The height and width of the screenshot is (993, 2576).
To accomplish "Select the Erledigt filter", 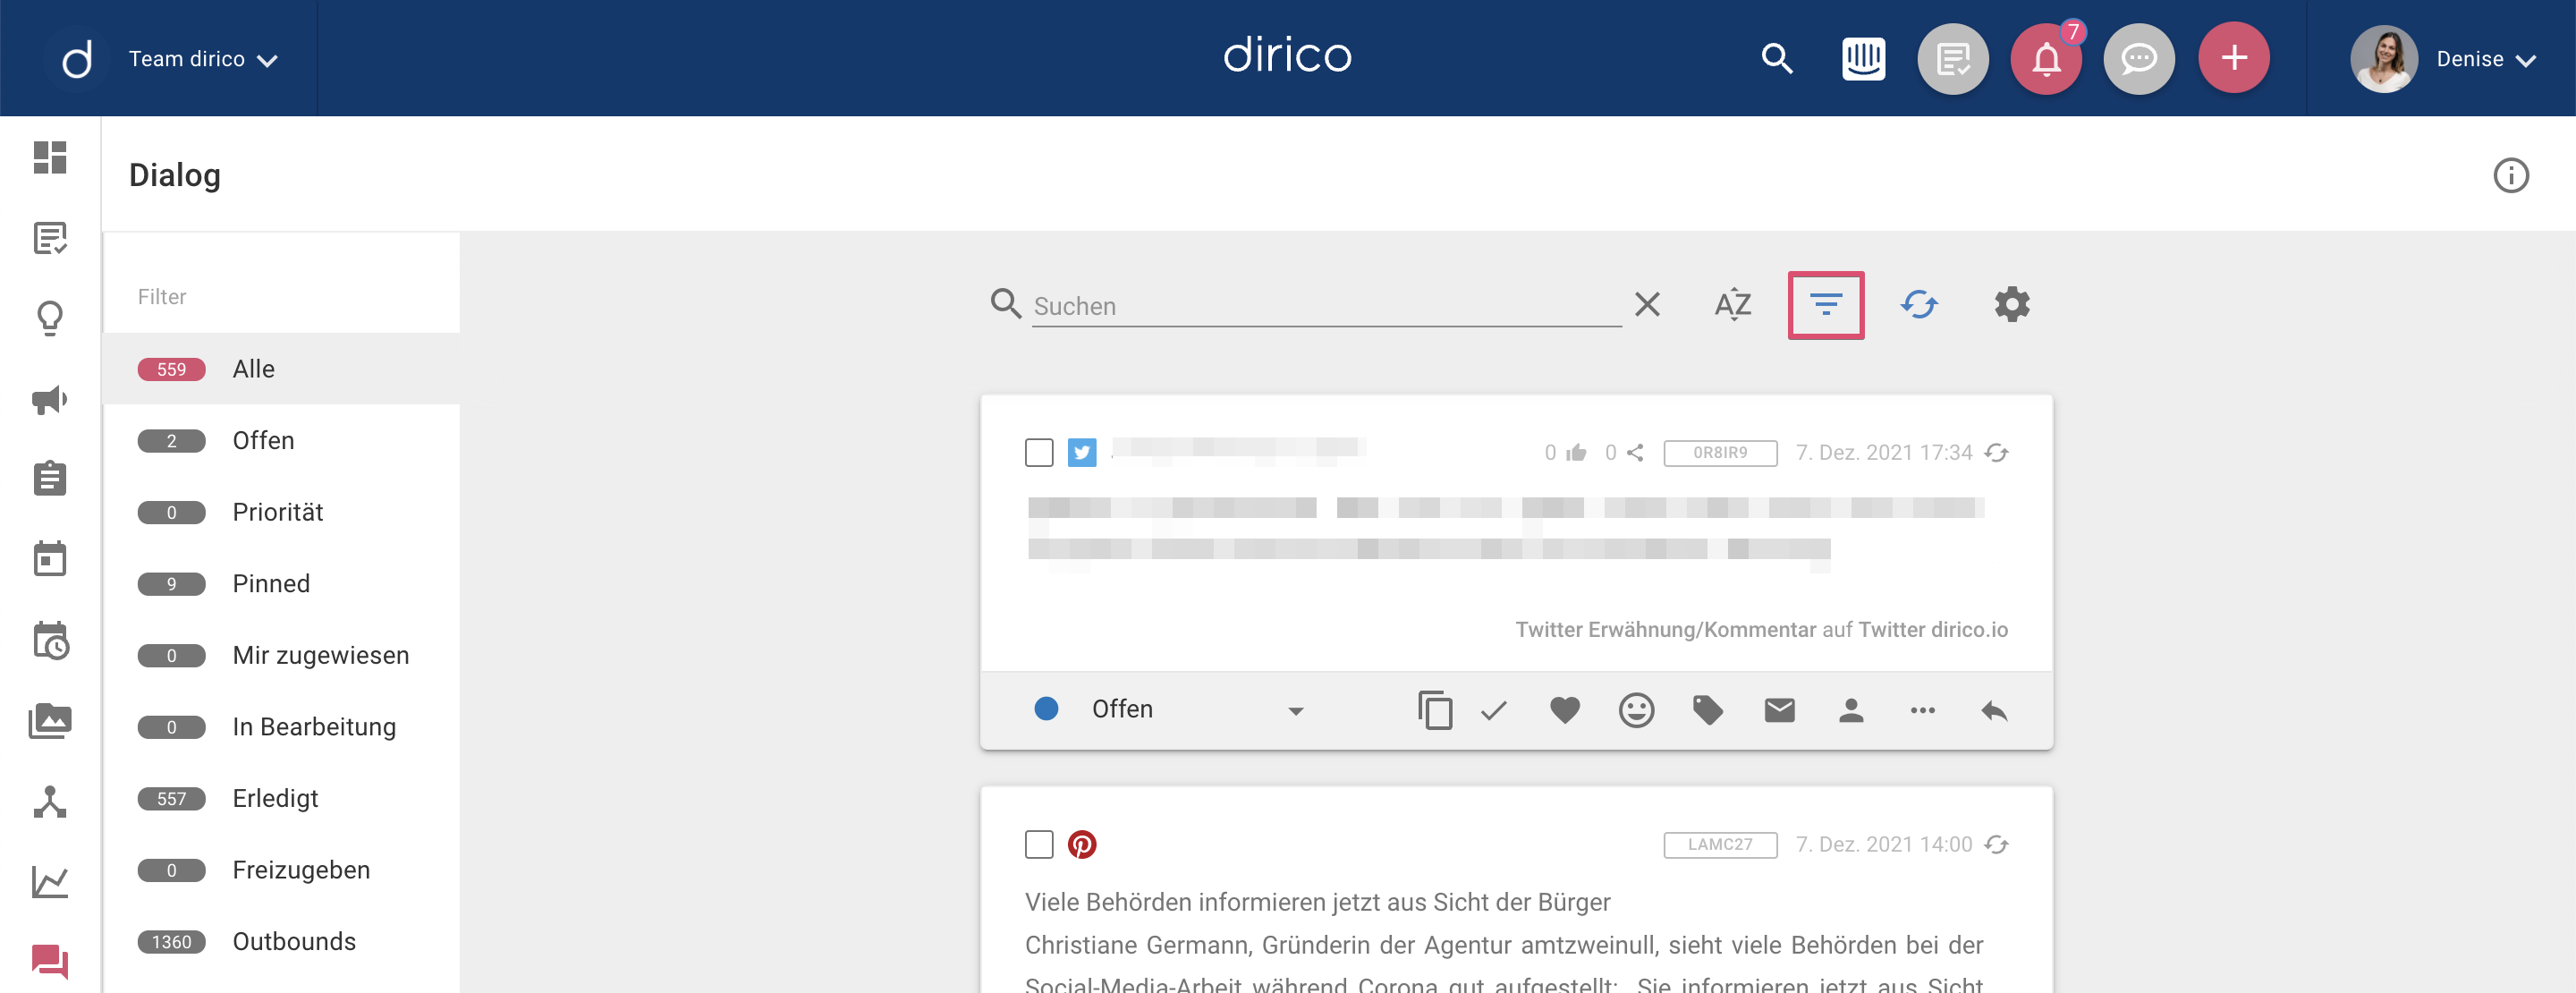I will tap(281, 798).
